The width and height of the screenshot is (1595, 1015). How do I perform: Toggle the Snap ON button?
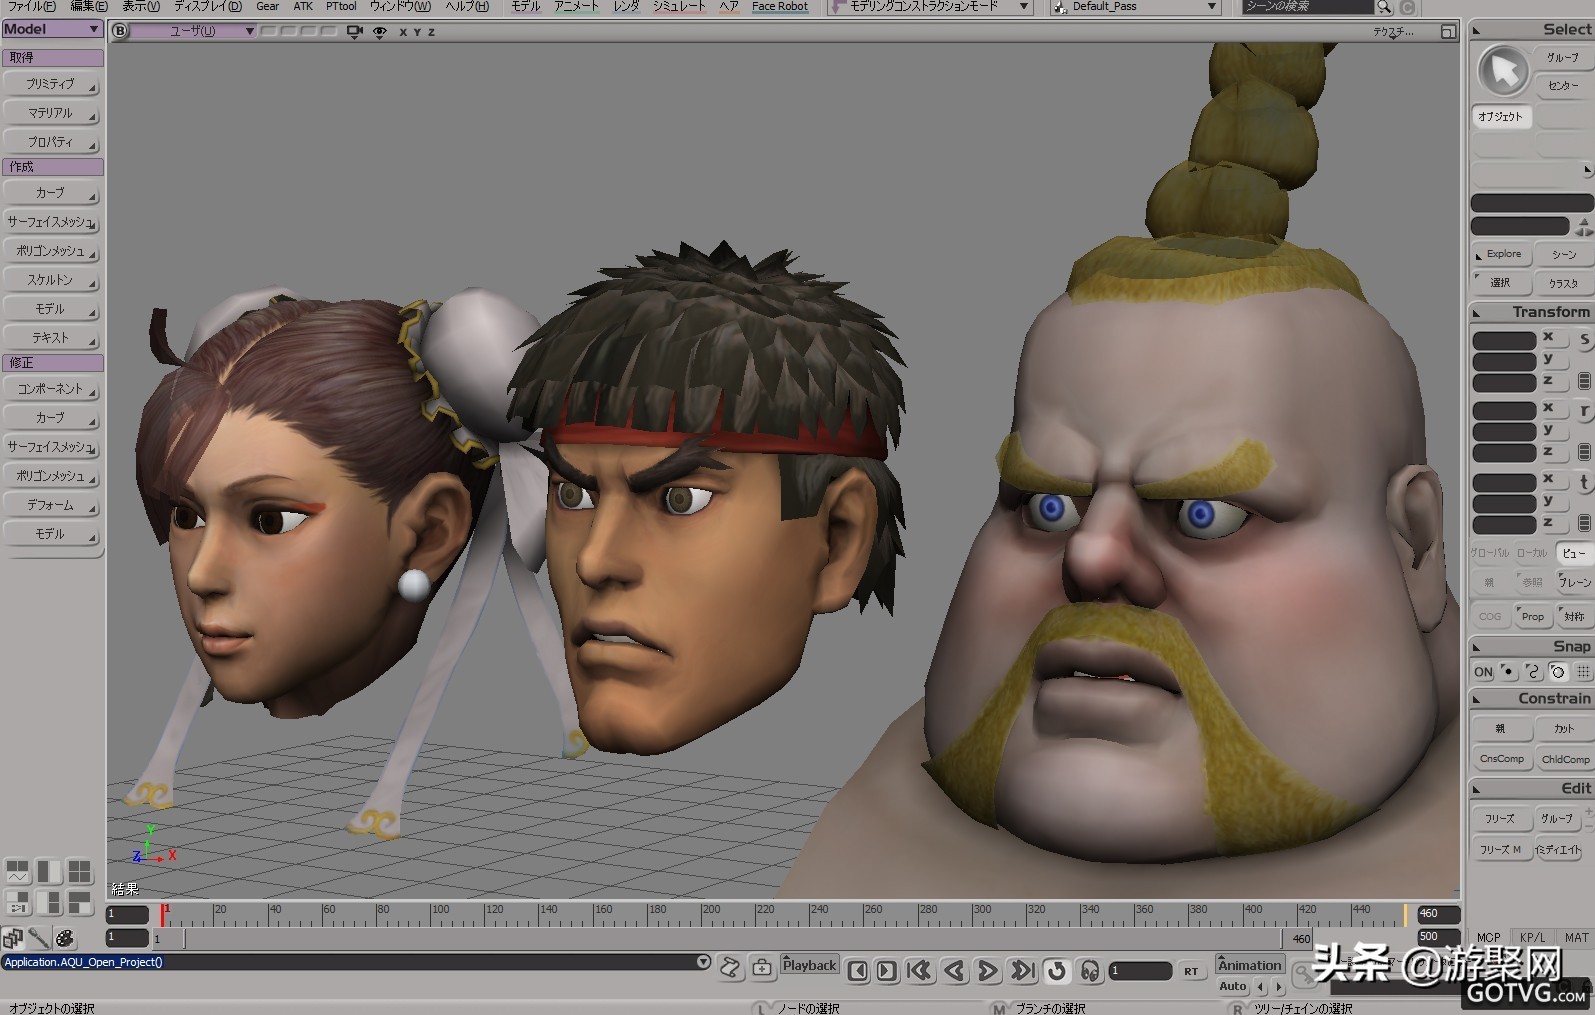coord(1483,672)
